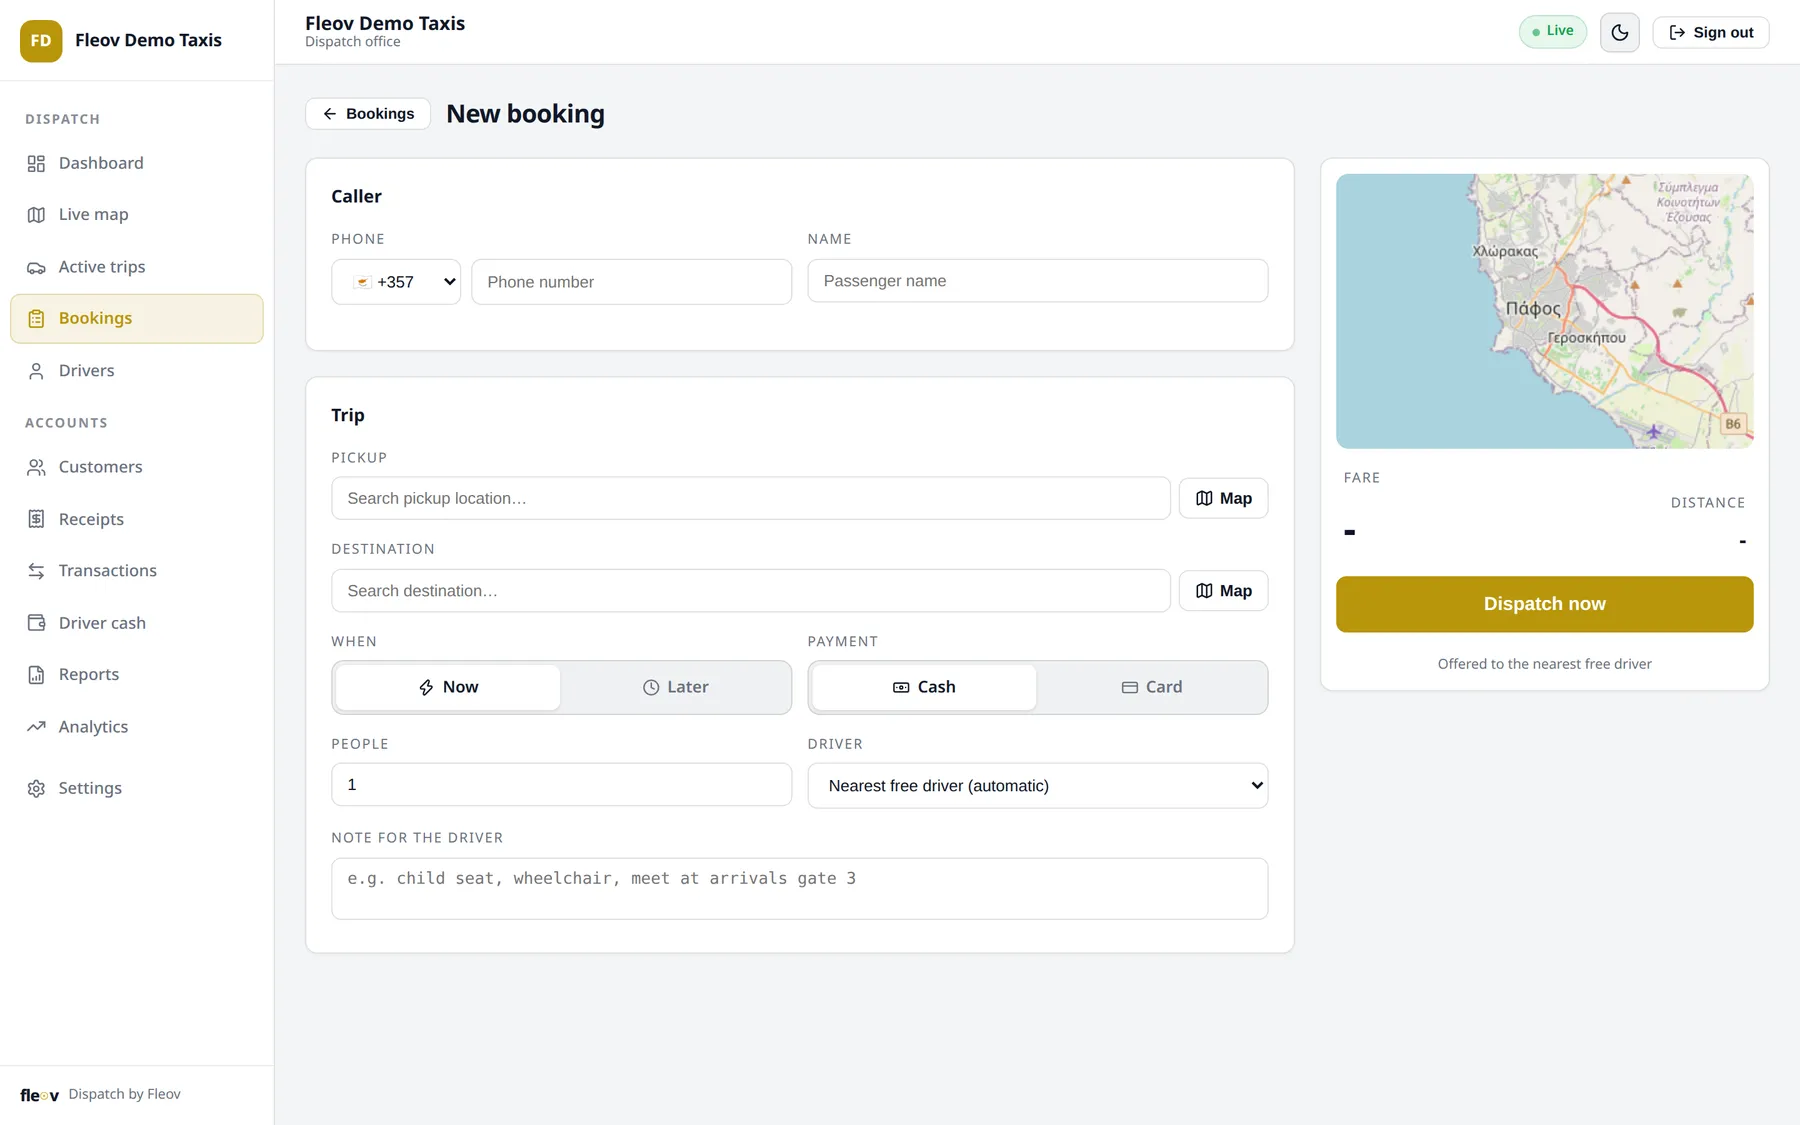Screen dimensions: 1800x1125
Task: Navigate to Transactions page
Action: pyautogui.click(x=137, y=571)
